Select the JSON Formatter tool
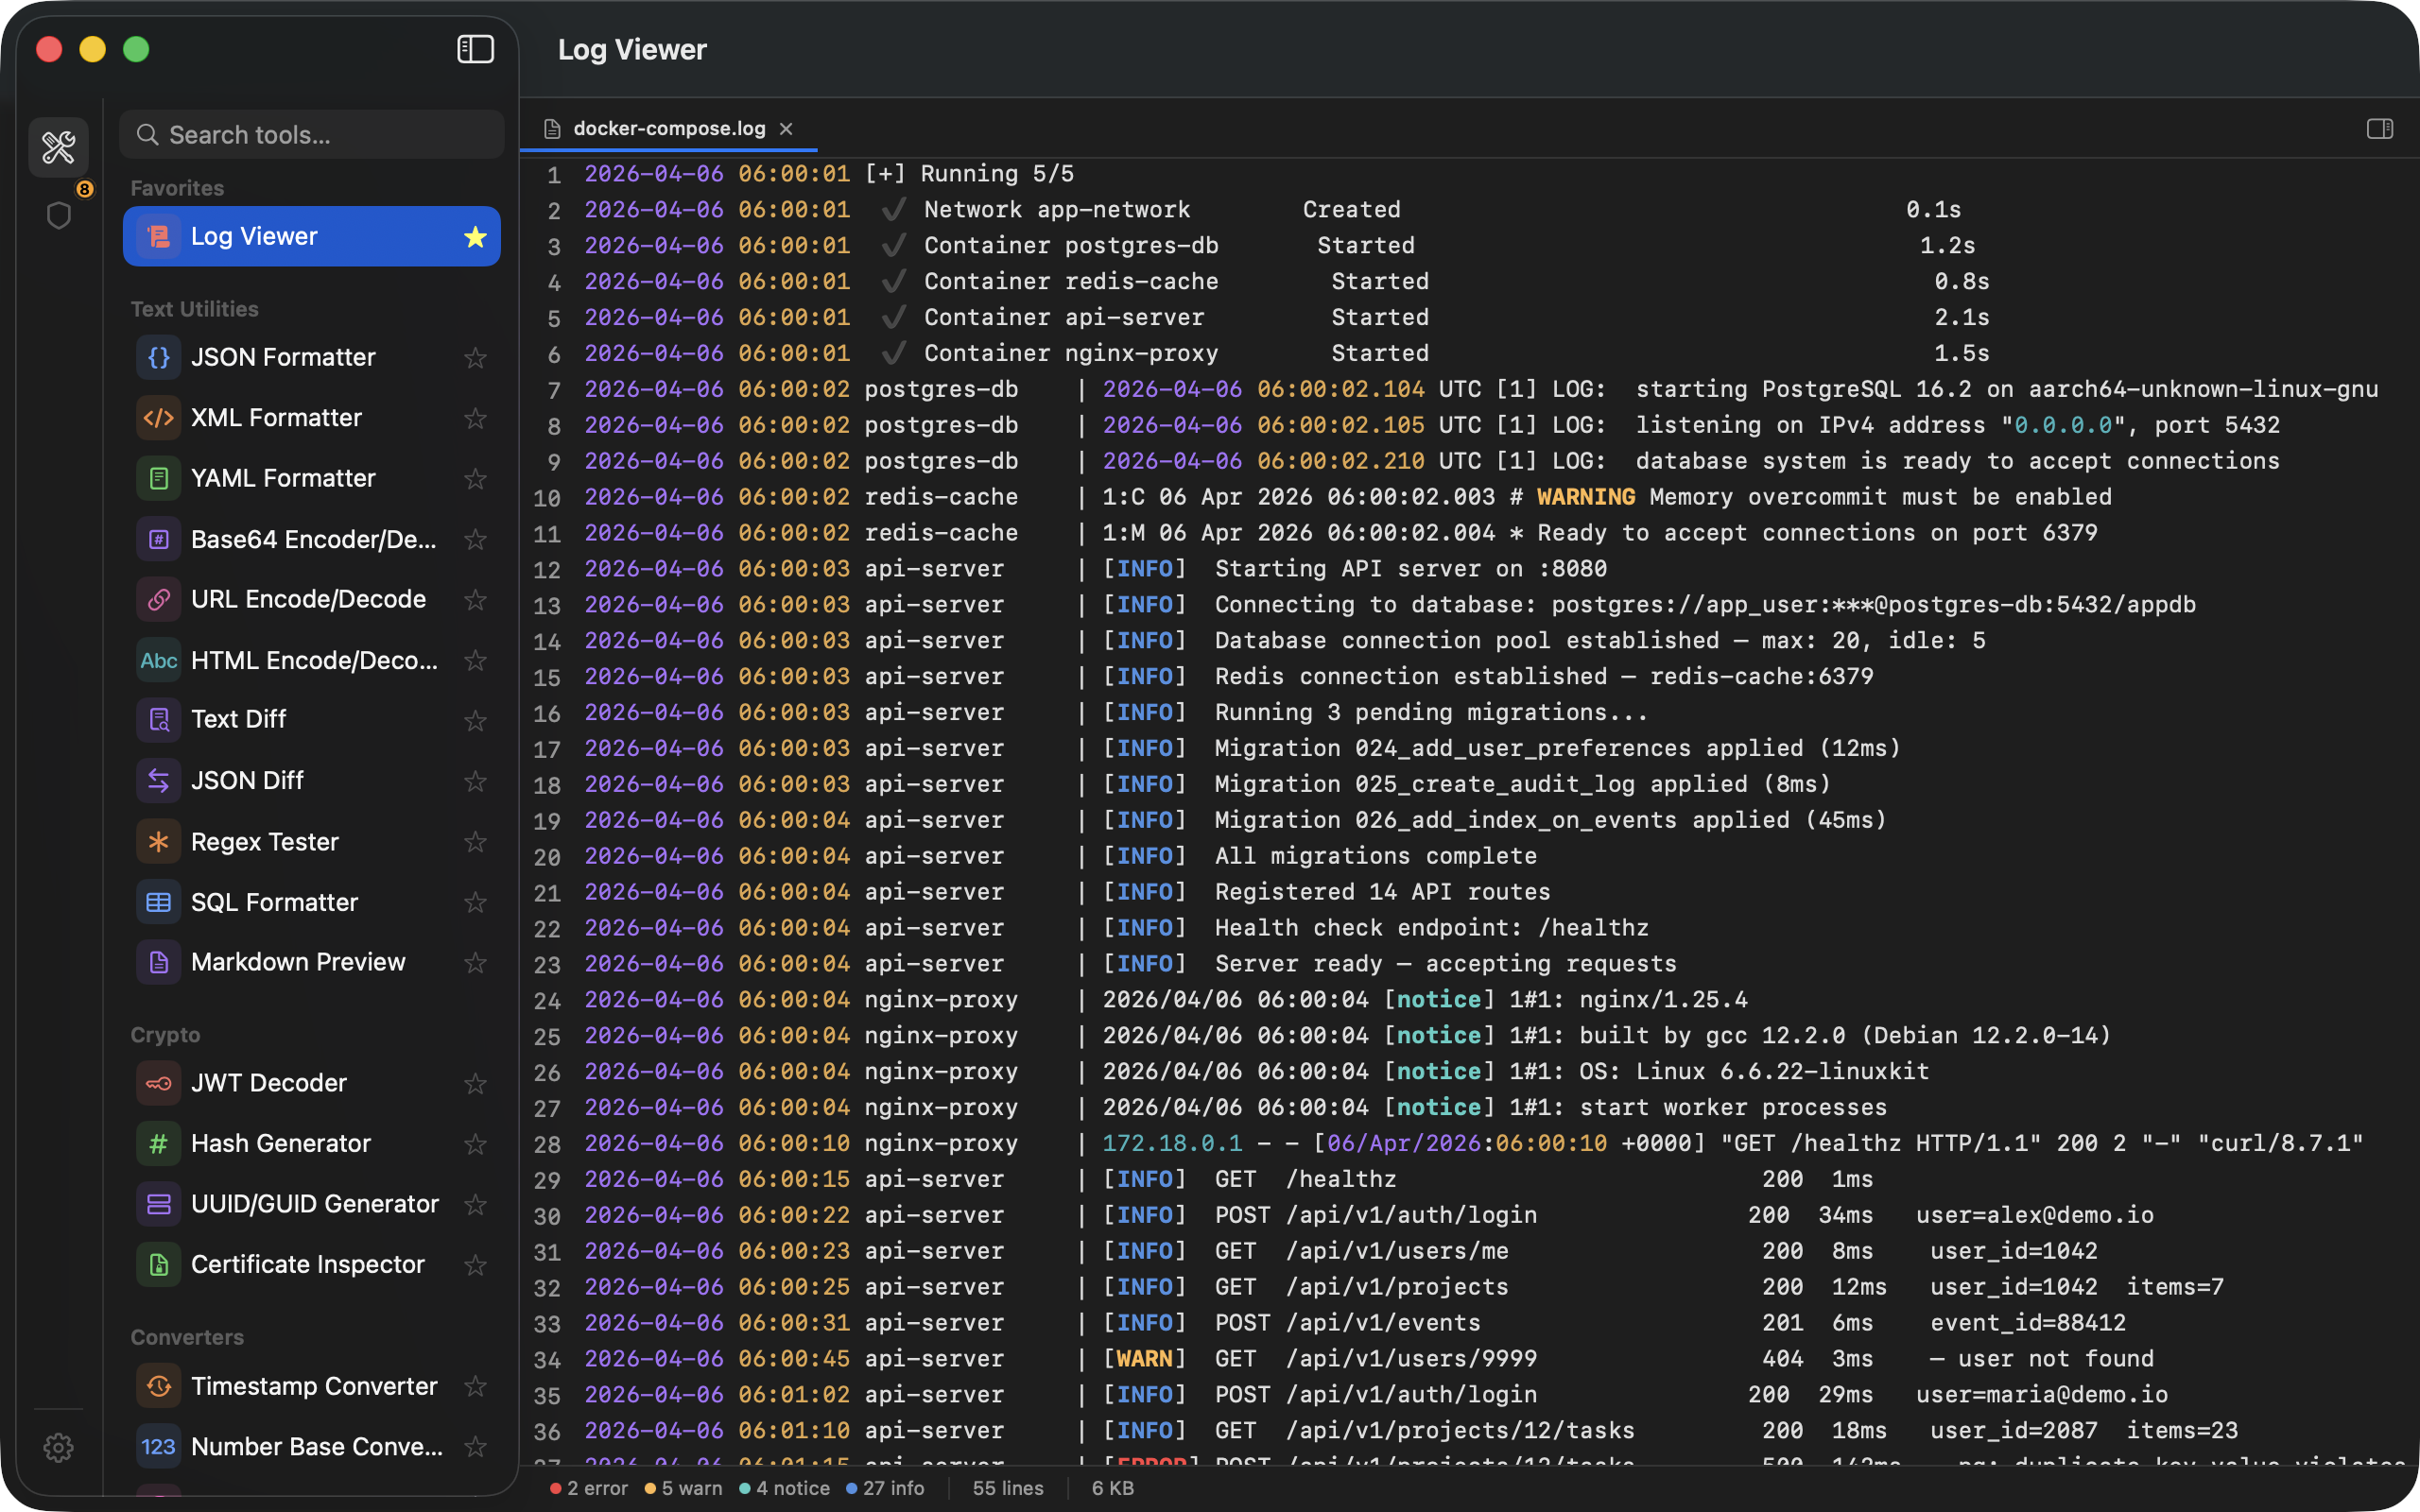 click(283, 357)
